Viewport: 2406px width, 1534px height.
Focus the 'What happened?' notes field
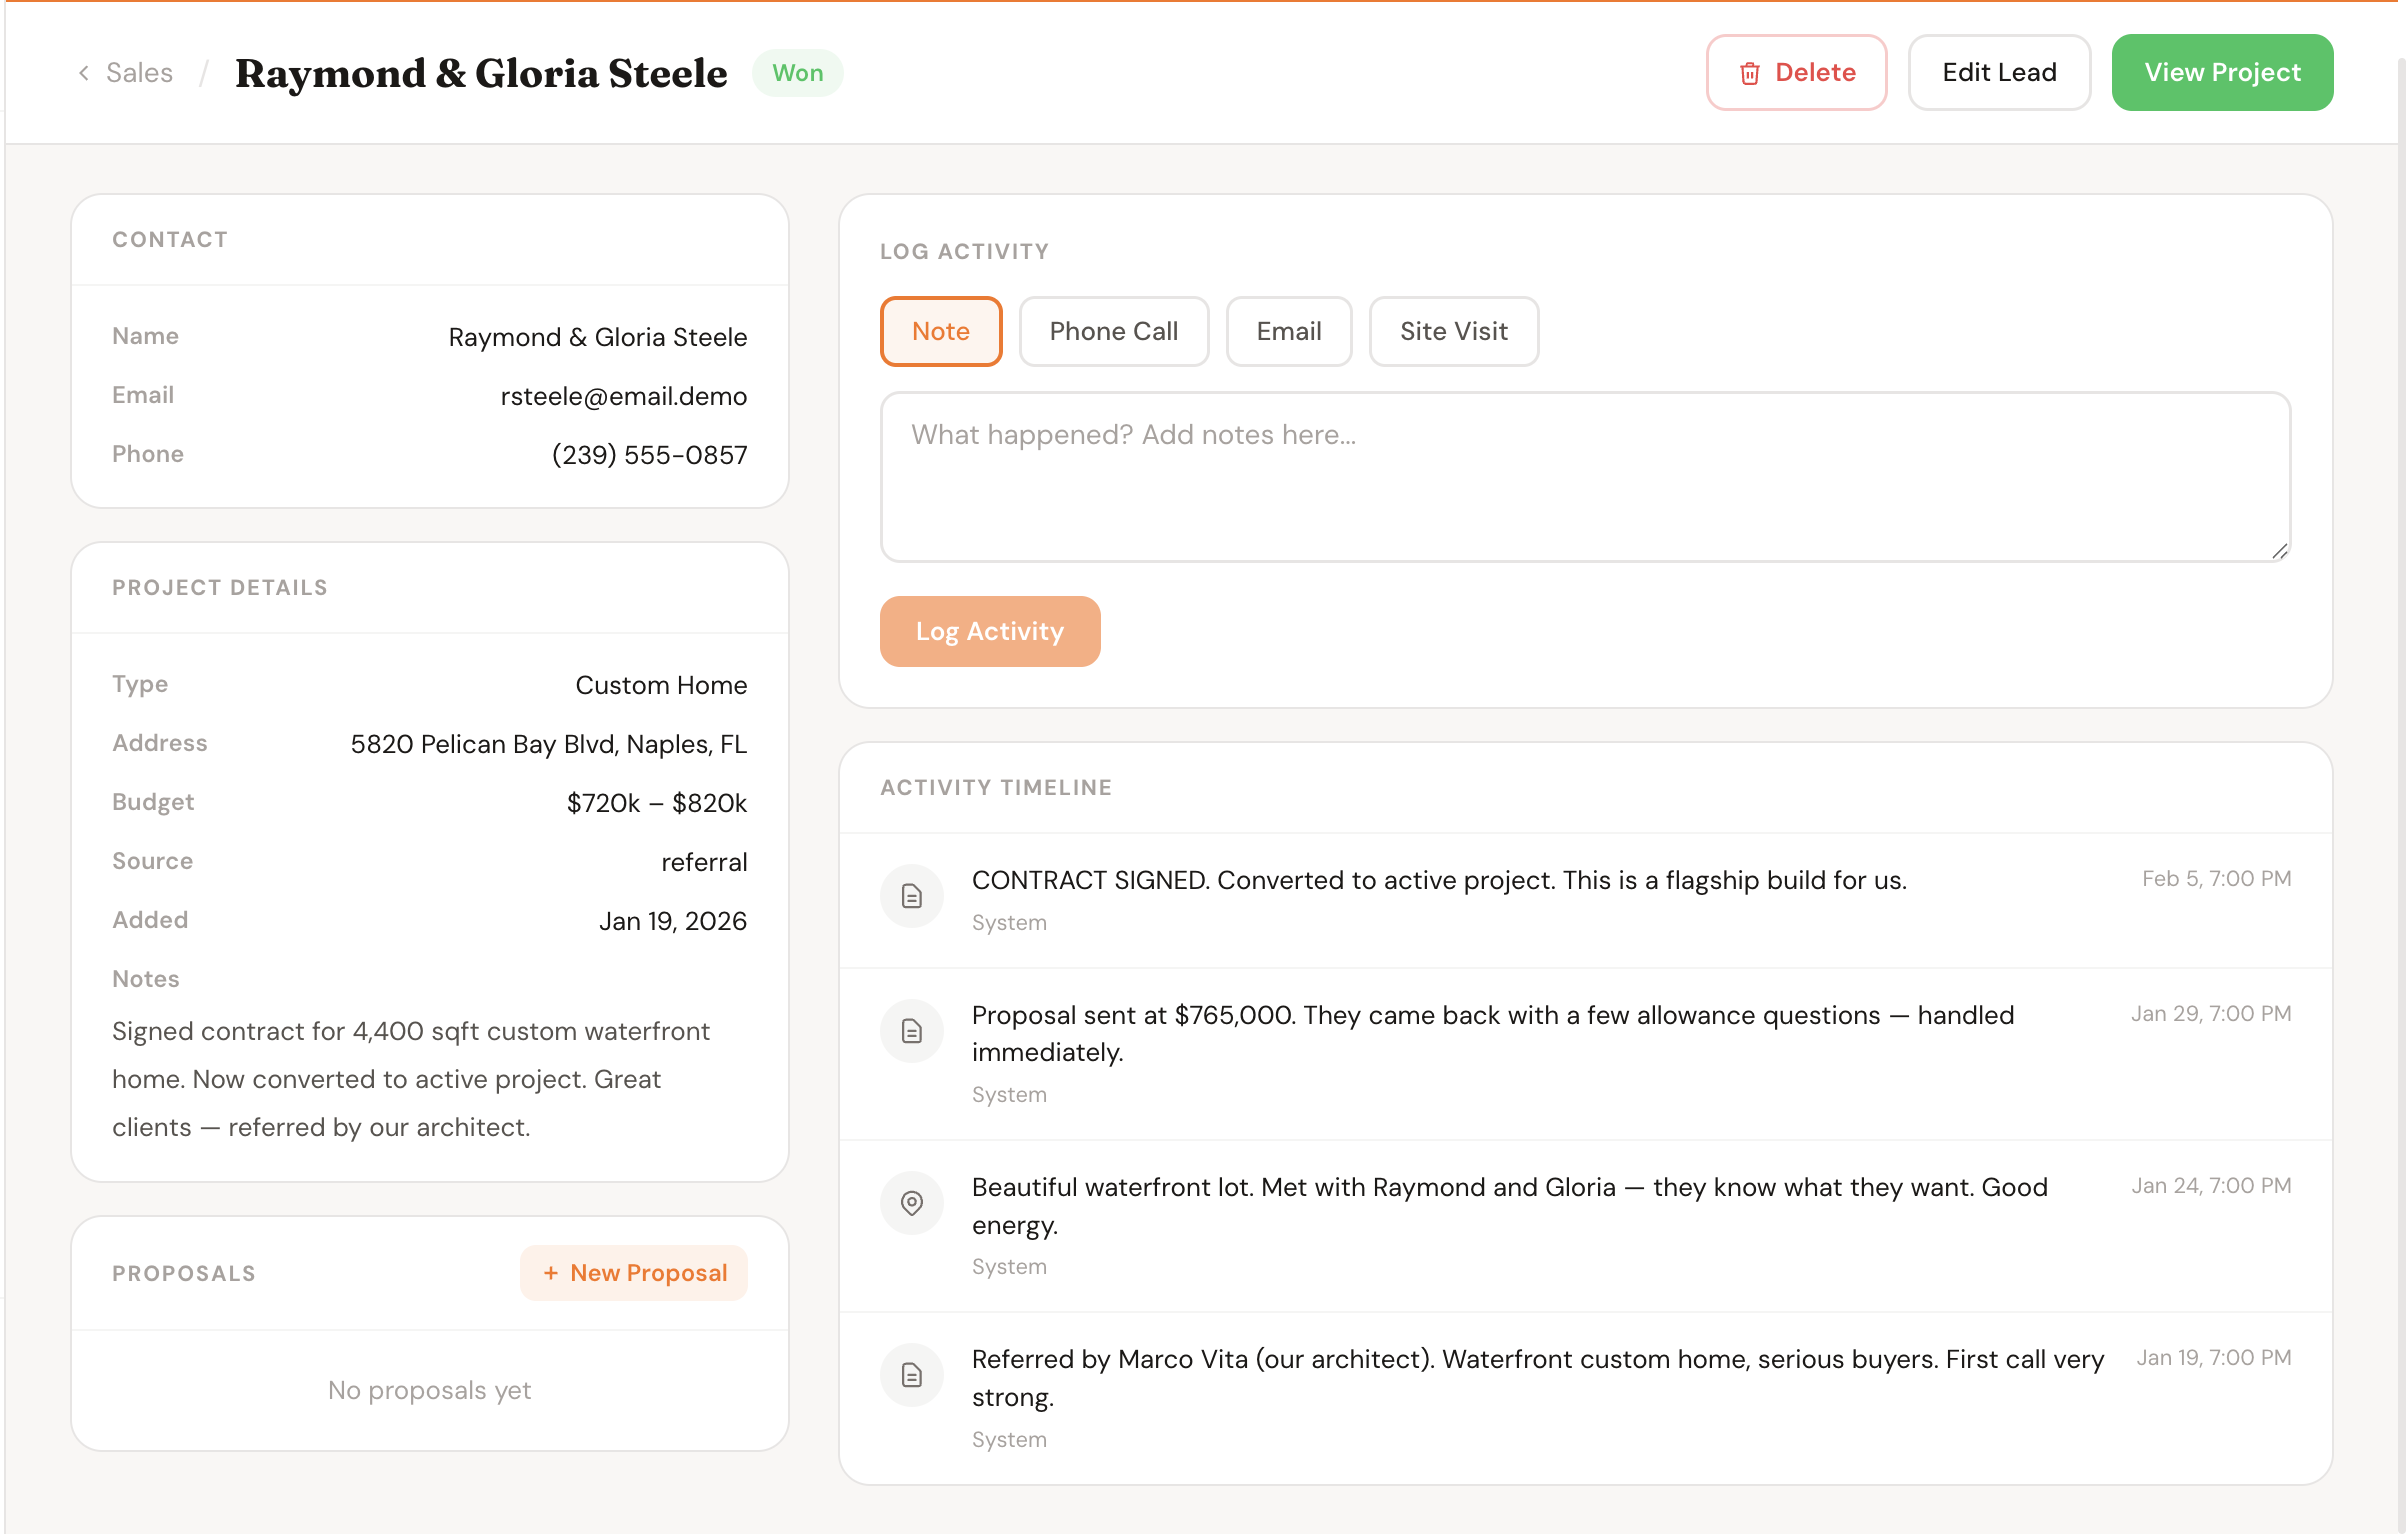[1584, 476]
